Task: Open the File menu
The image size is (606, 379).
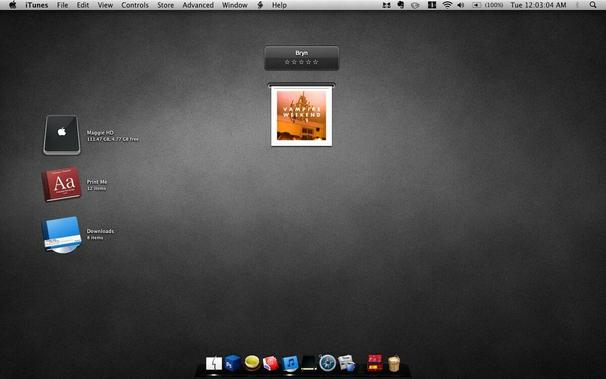Action: [62, 5]
